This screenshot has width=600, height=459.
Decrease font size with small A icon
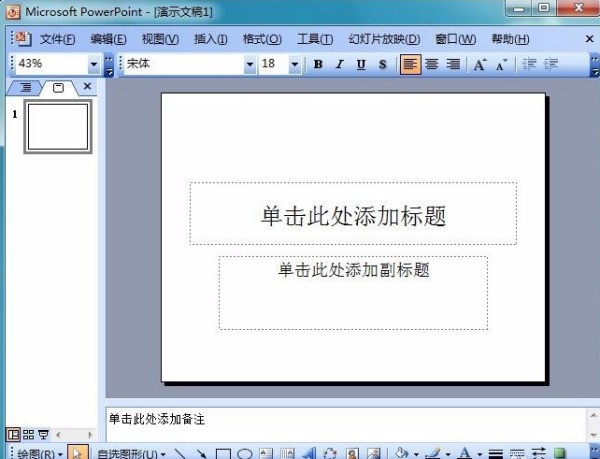pyautogui.click(x=502, y=64)
